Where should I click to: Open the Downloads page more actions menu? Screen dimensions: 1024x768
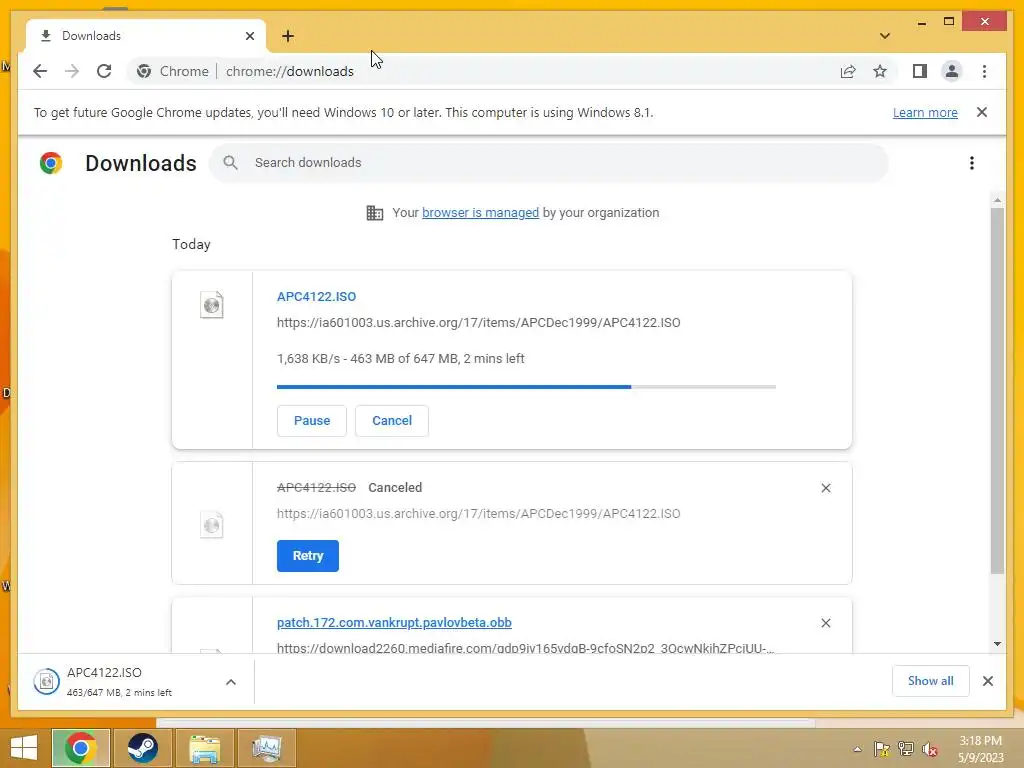tap(972, 163)
